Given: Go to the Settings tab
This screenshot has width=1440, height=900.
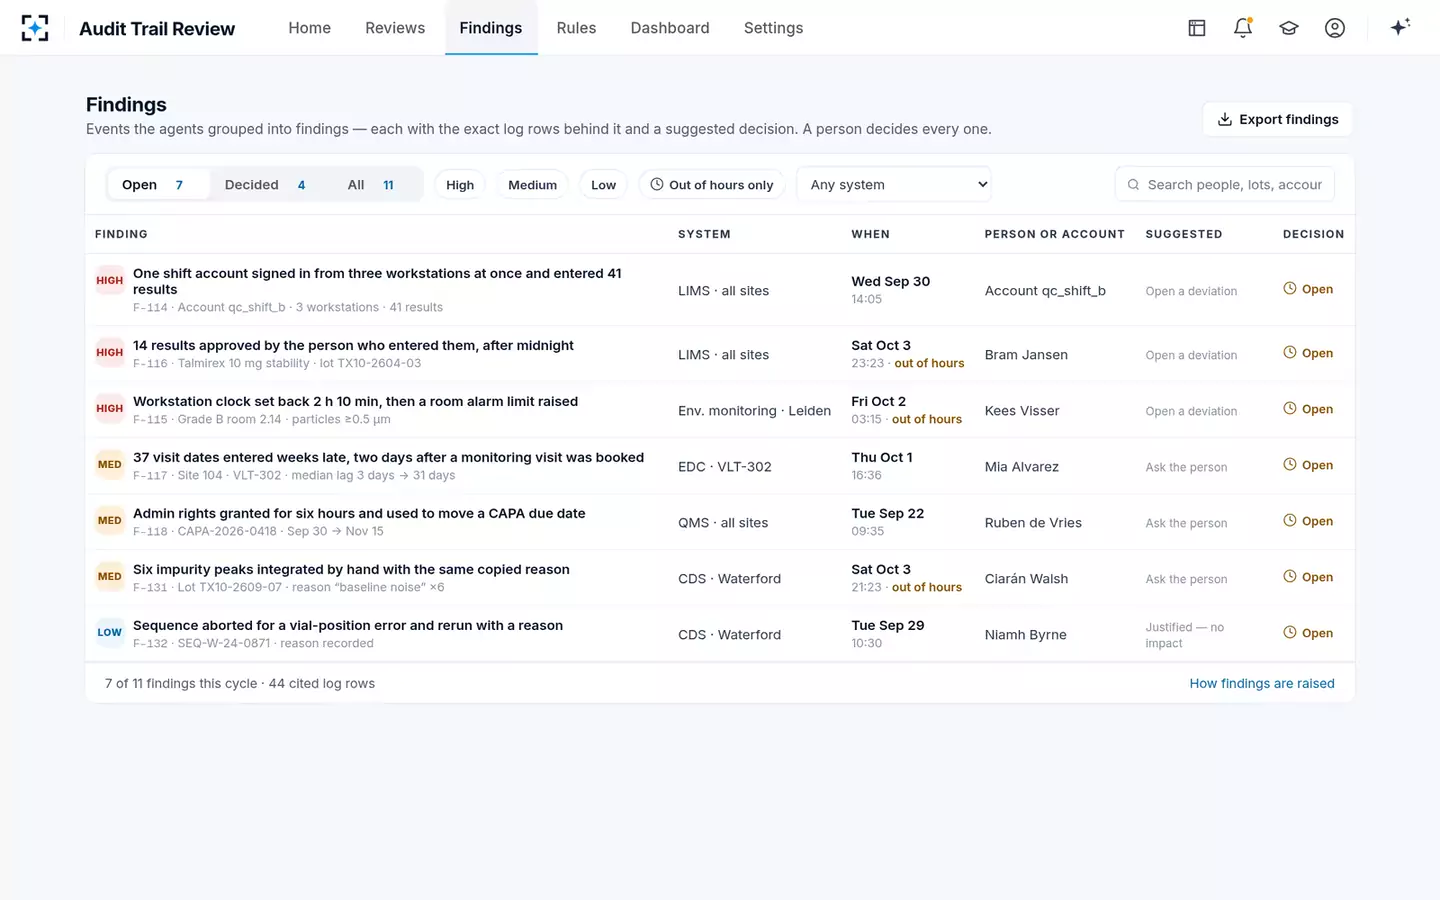Looking at the screenshot, I should click(773, 28).
